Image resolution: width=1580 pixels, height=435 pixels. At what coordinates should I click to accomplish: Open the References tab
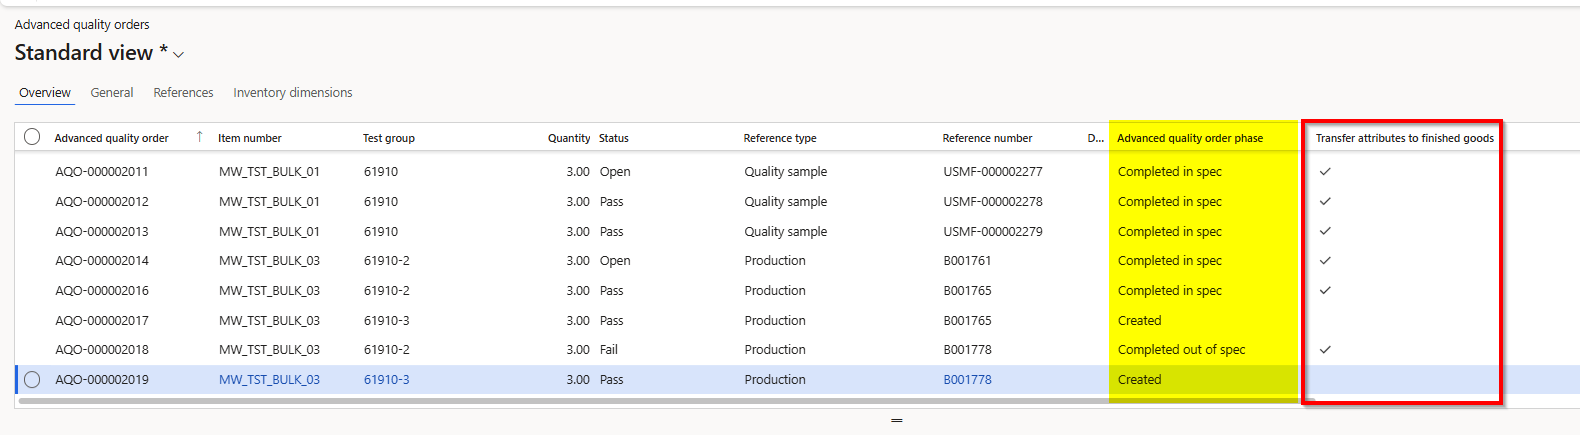pos(183,93)
